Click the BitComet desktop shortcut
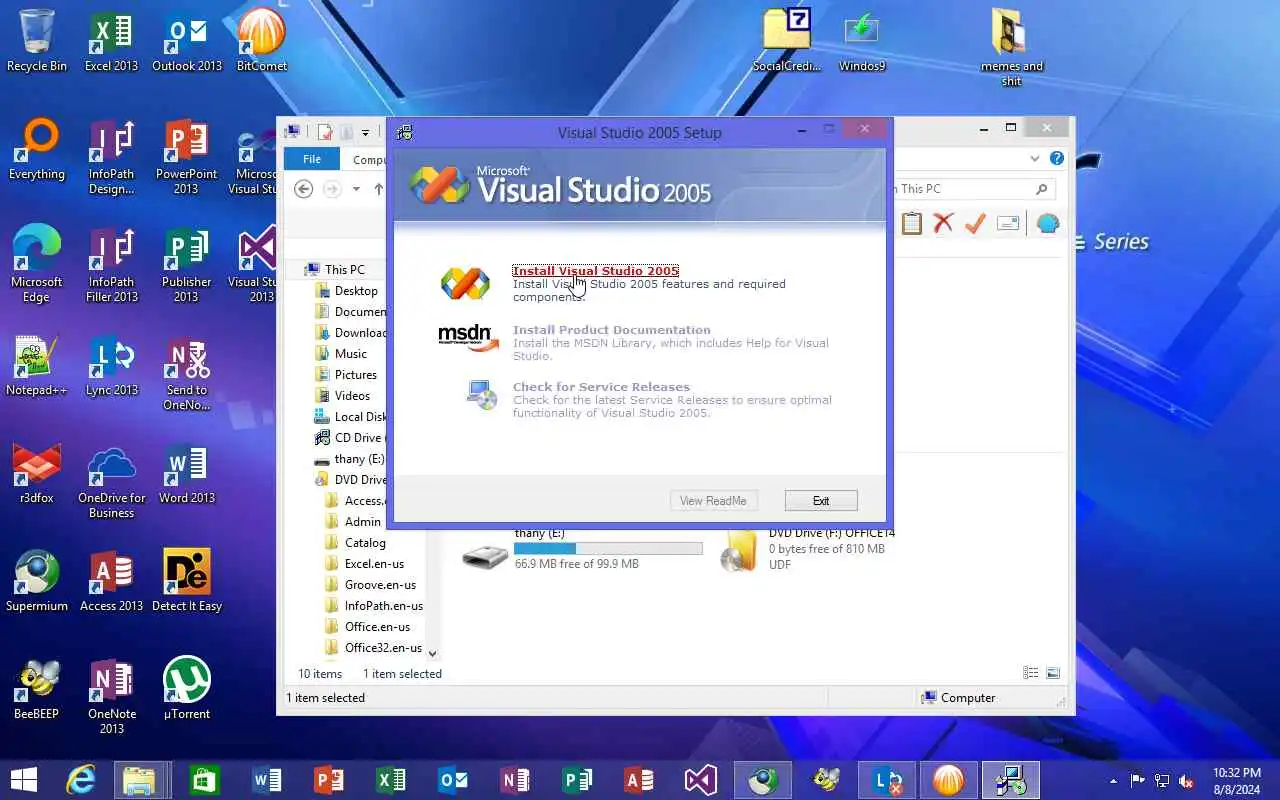The width and height of the screenshot is (1280, 800). pos(262,42)
